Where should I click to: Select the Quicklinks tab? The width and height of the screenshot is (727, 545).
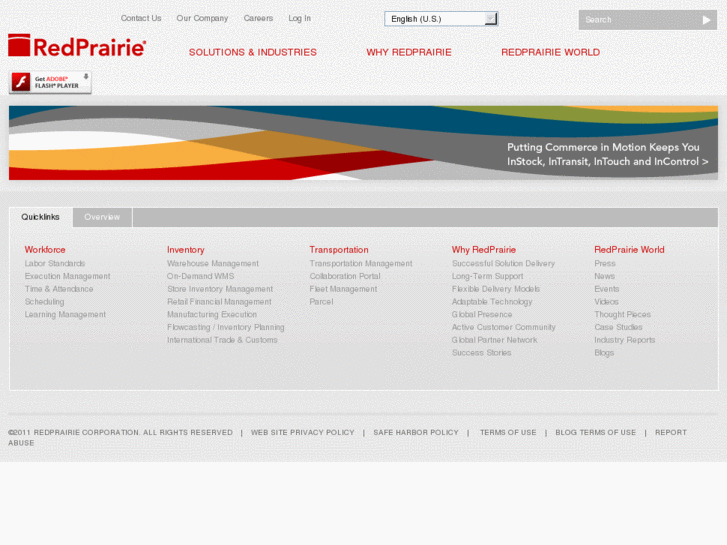[40, 217]
